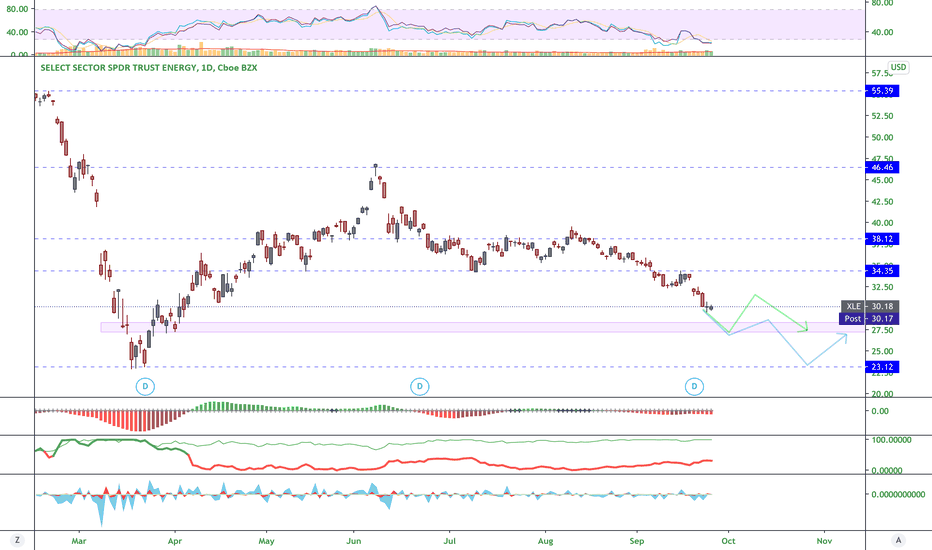The height and width of the screenshot is (550, 932).
Task: Click the Nov label on the time axis
Action: 824,541
